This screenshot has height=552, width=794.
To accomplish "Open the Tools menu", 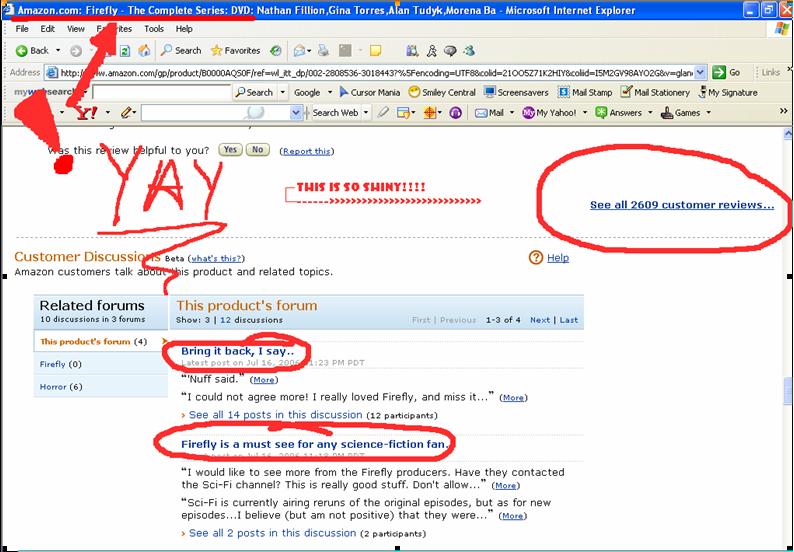I will pyautogui.click(x=153, y=29).
